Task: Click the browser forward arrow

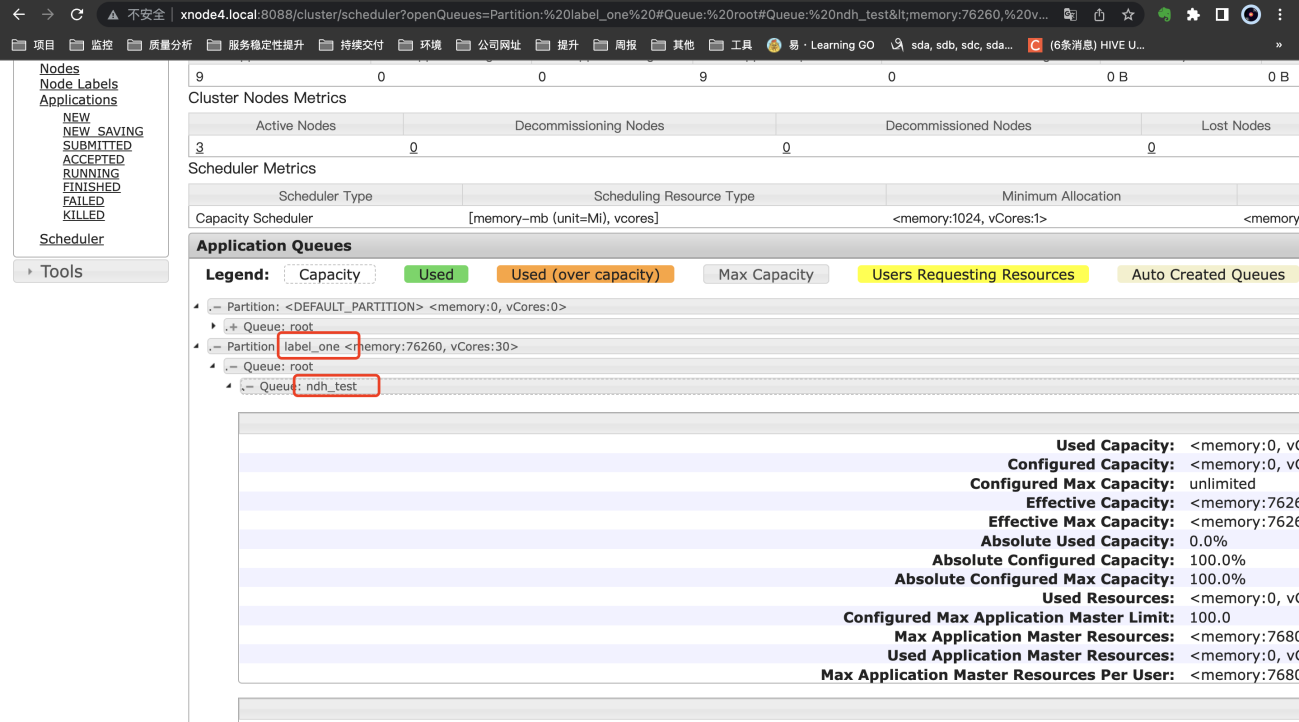Action: 47,15
